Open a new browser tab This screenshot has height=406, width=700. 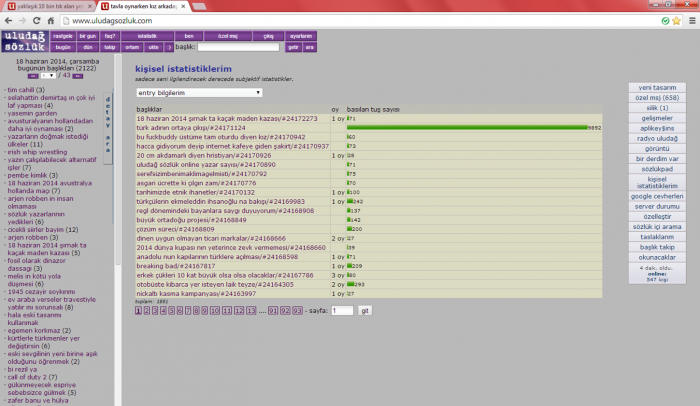point(198,6)
